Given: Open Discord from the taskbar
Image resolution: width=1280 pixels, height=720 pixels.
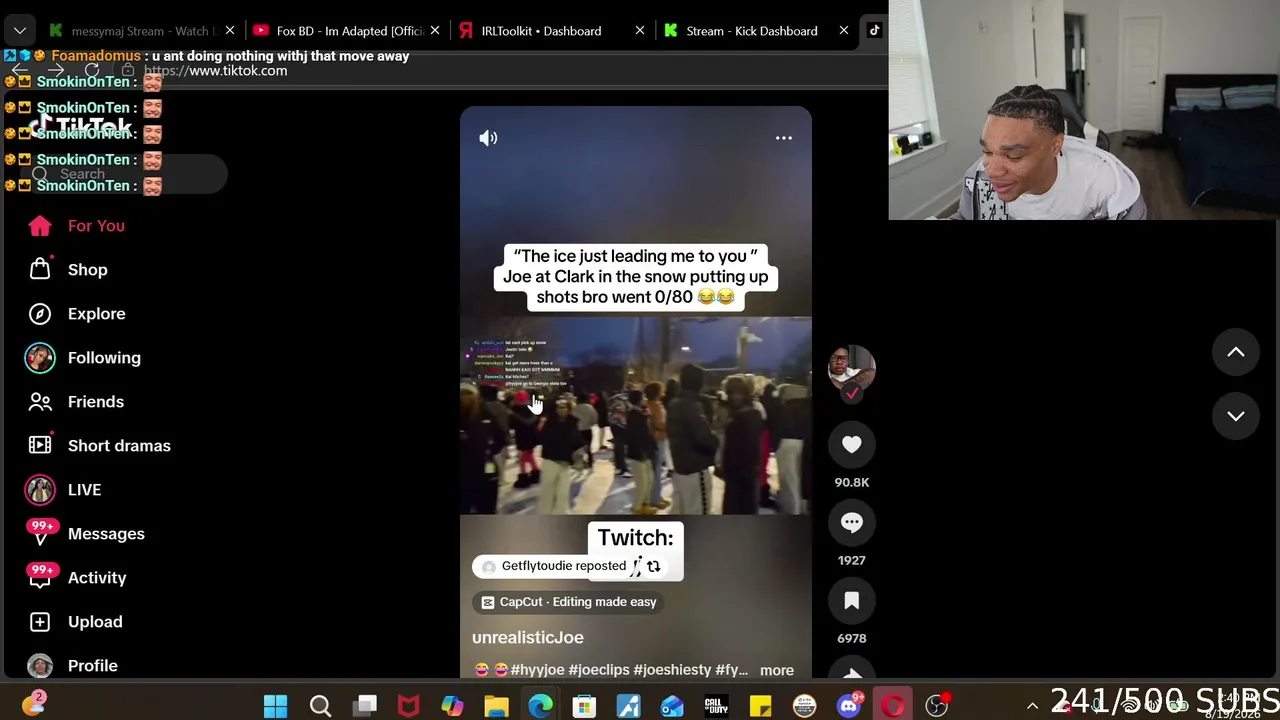Looking at the screenshot, I should pyautogui.click(x=848, y=706).
